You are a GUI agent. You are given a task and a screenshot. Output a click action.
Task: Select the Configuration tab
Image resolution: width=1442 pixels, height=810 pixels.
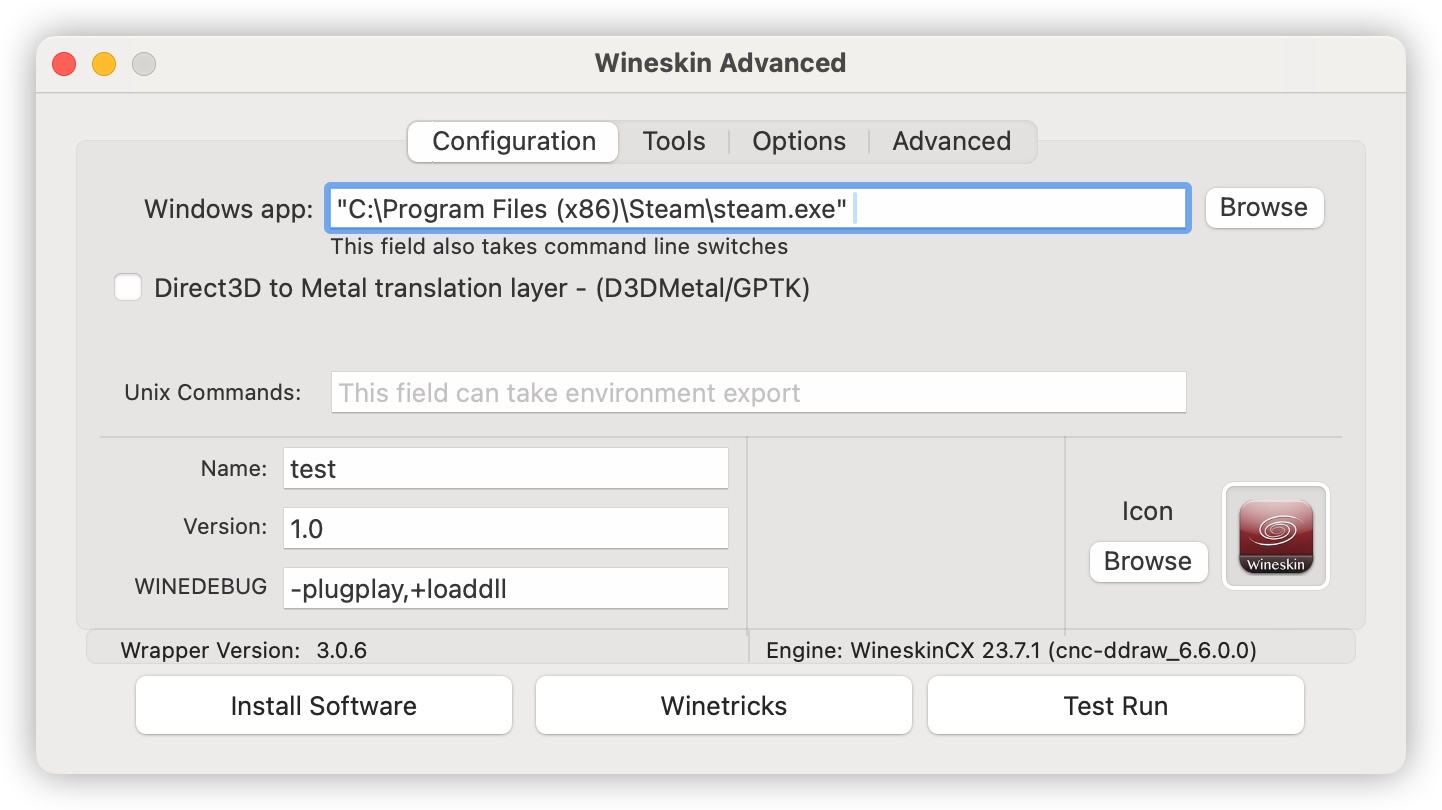point(512,141)
